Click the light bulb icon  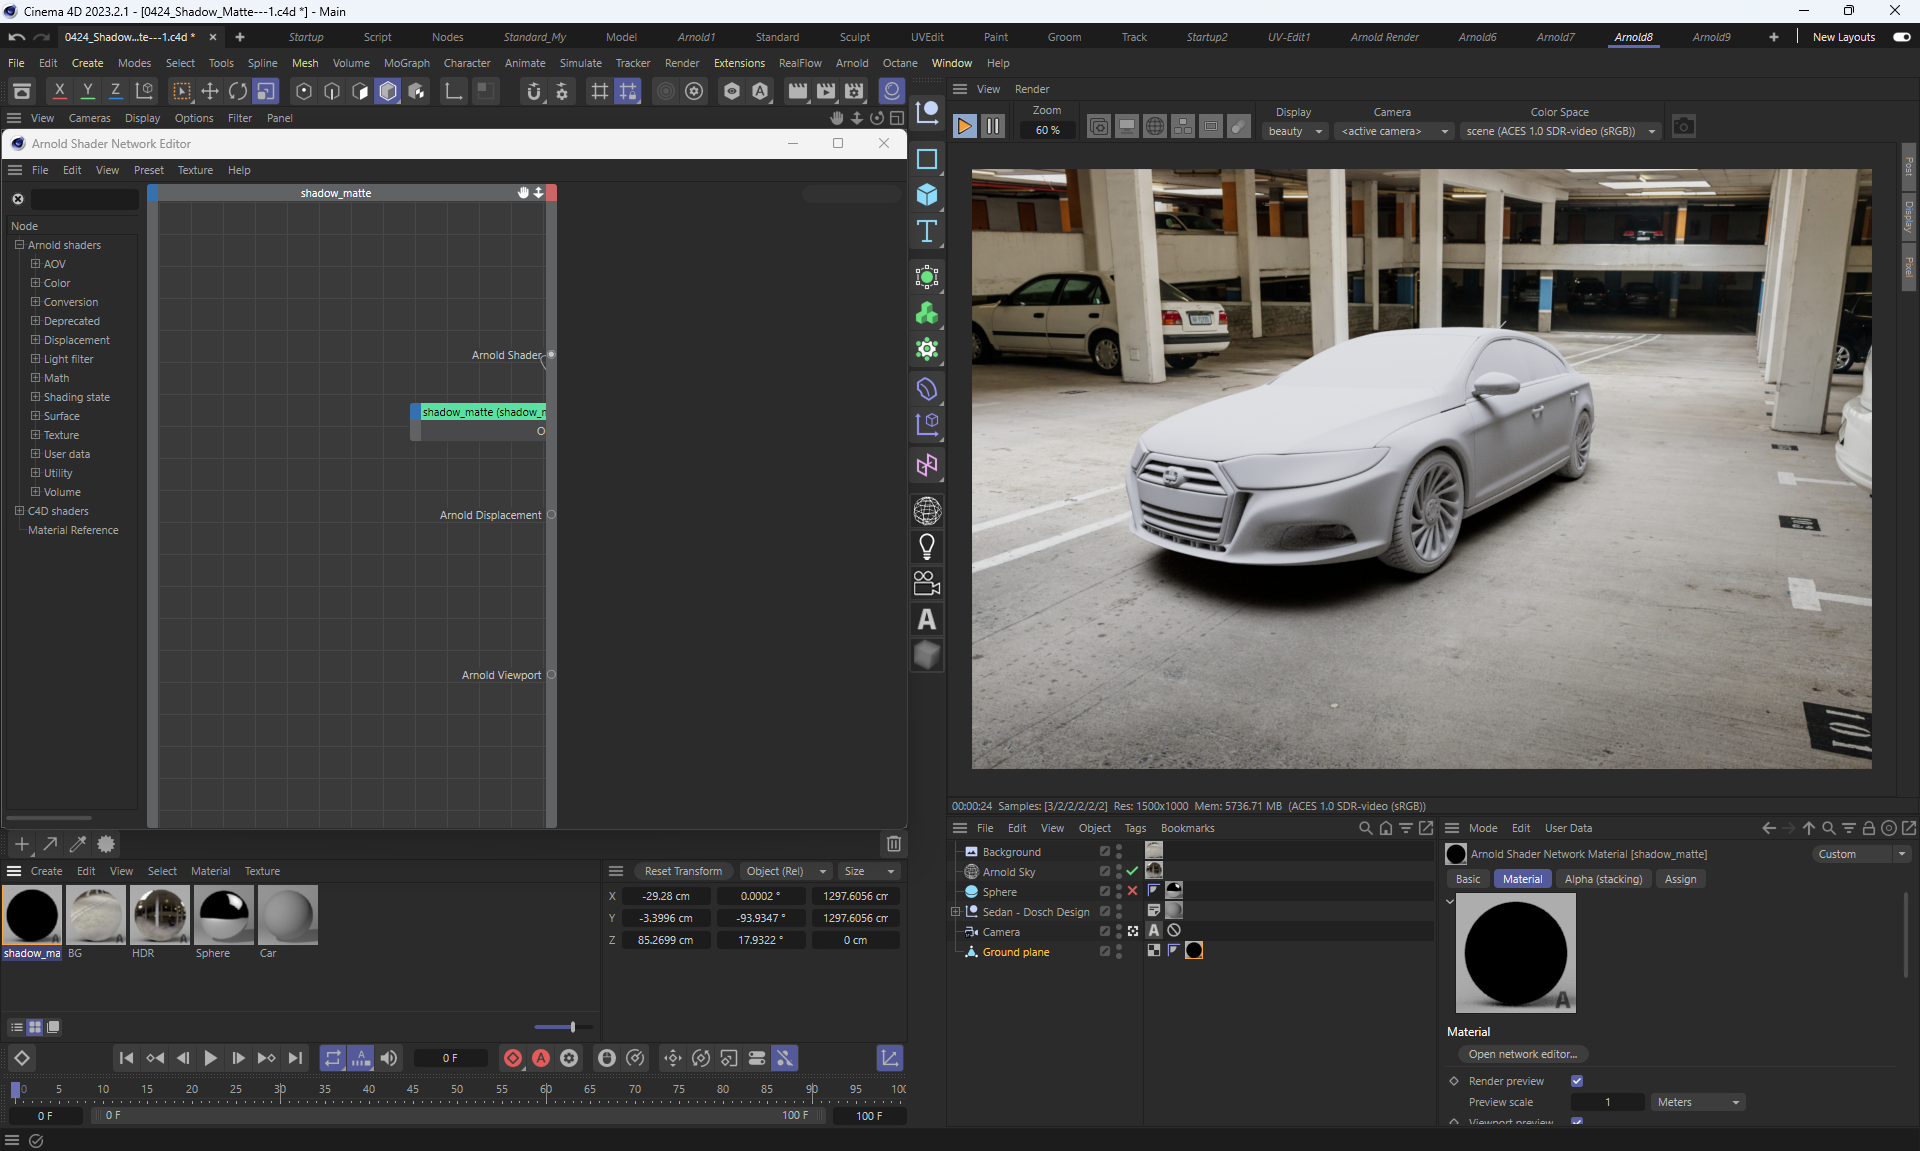[x=927, y=547]
